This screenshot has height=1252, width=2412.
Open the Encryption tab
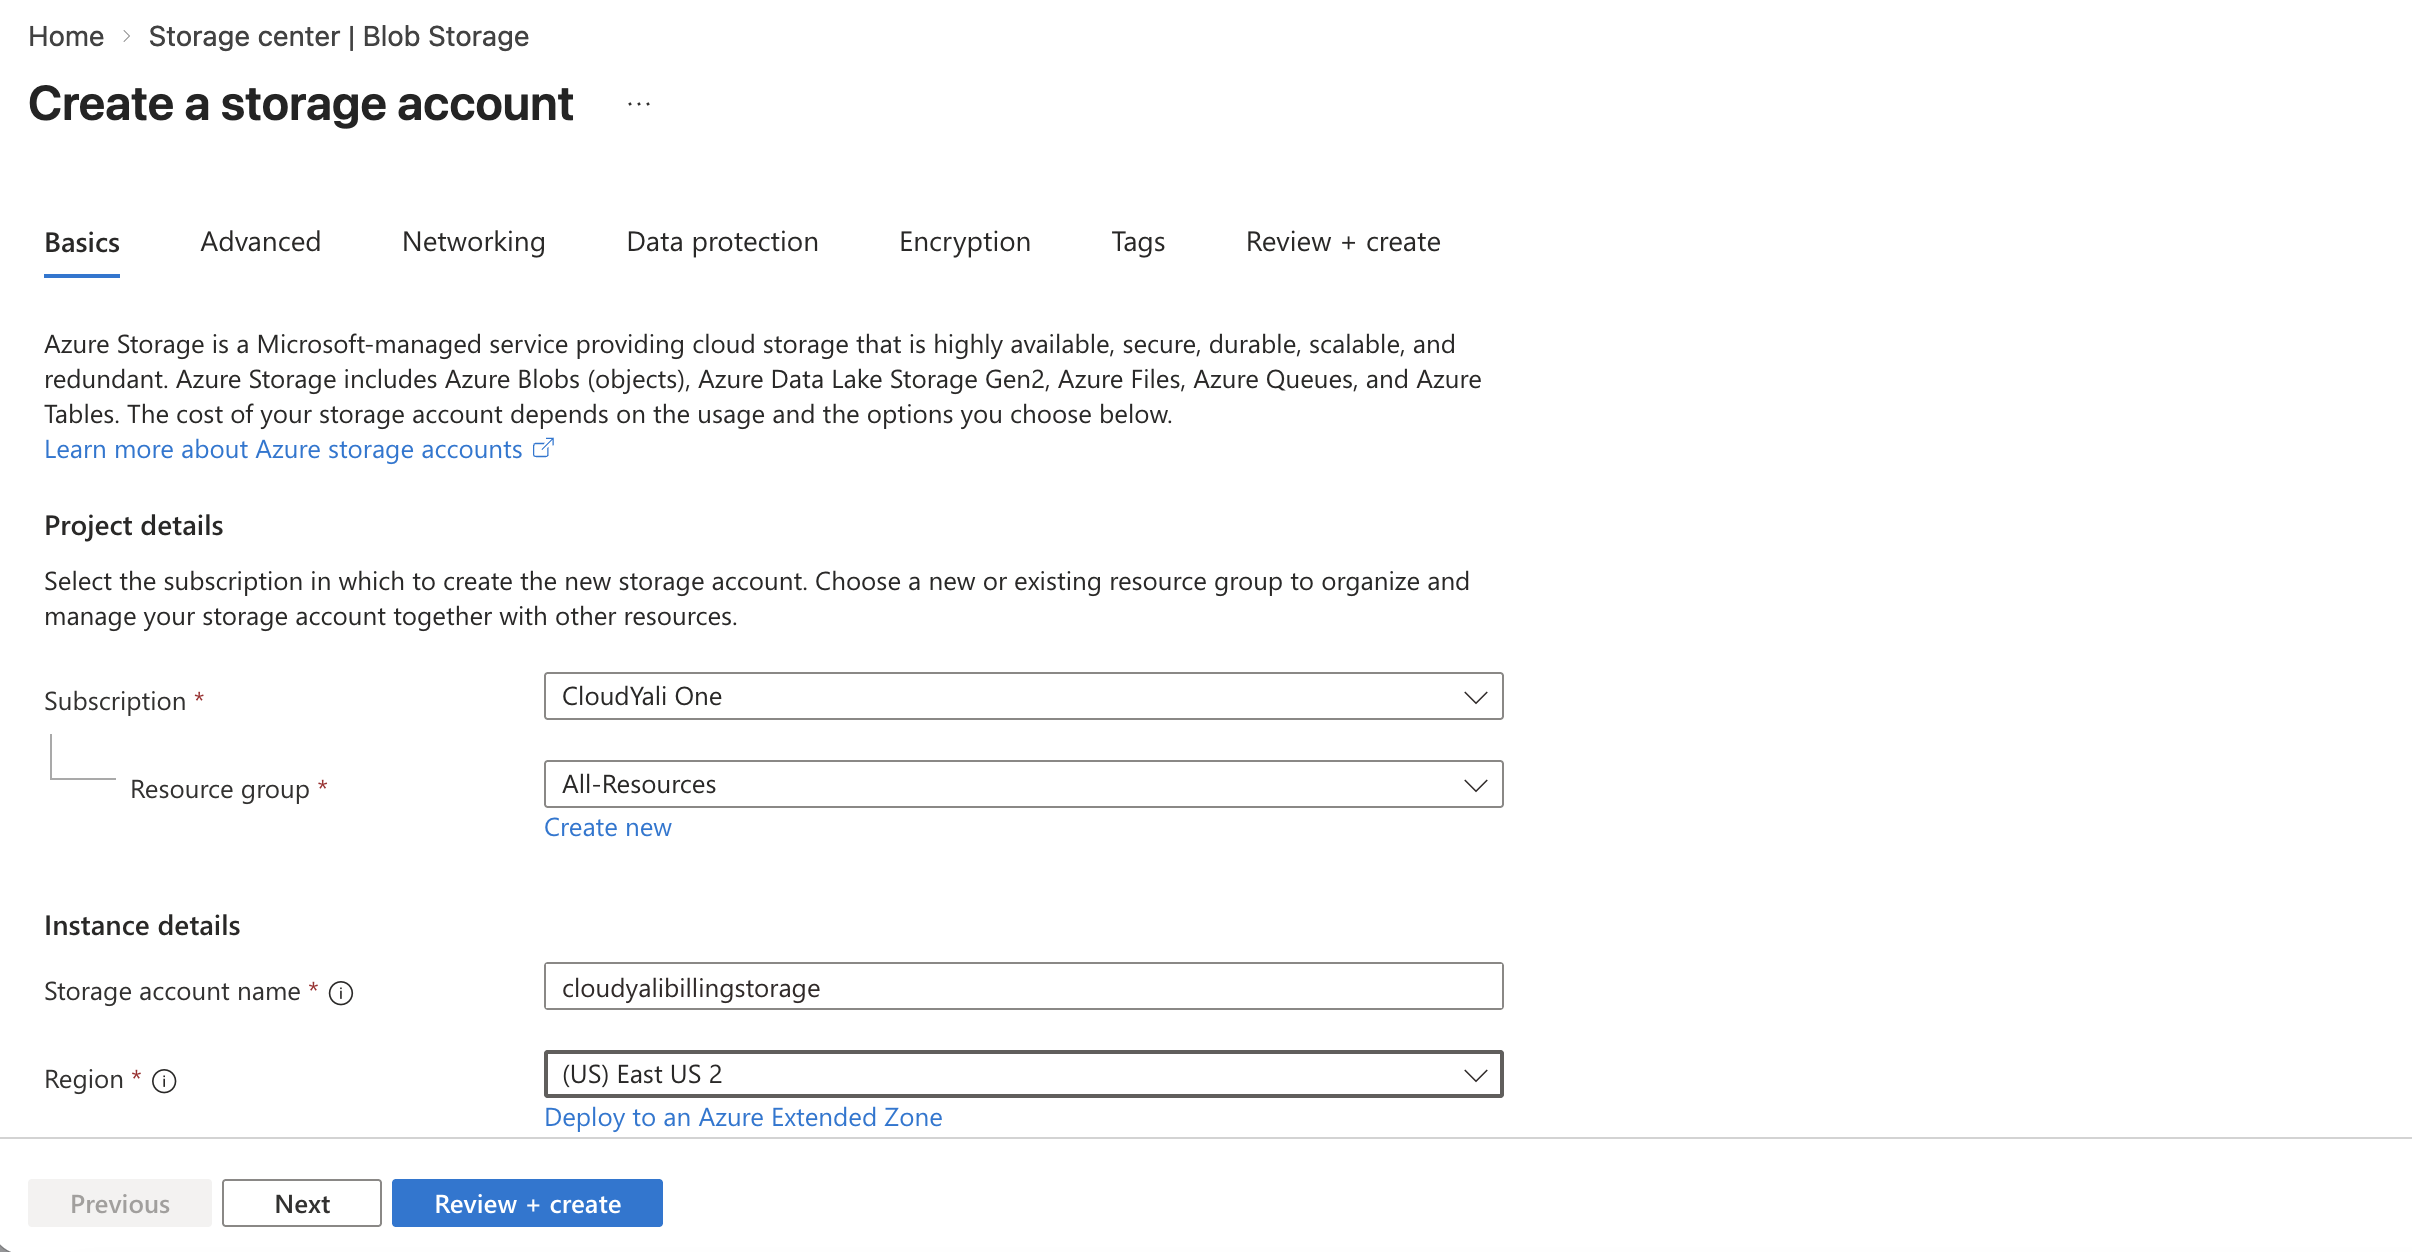click(x=964, y=242)
